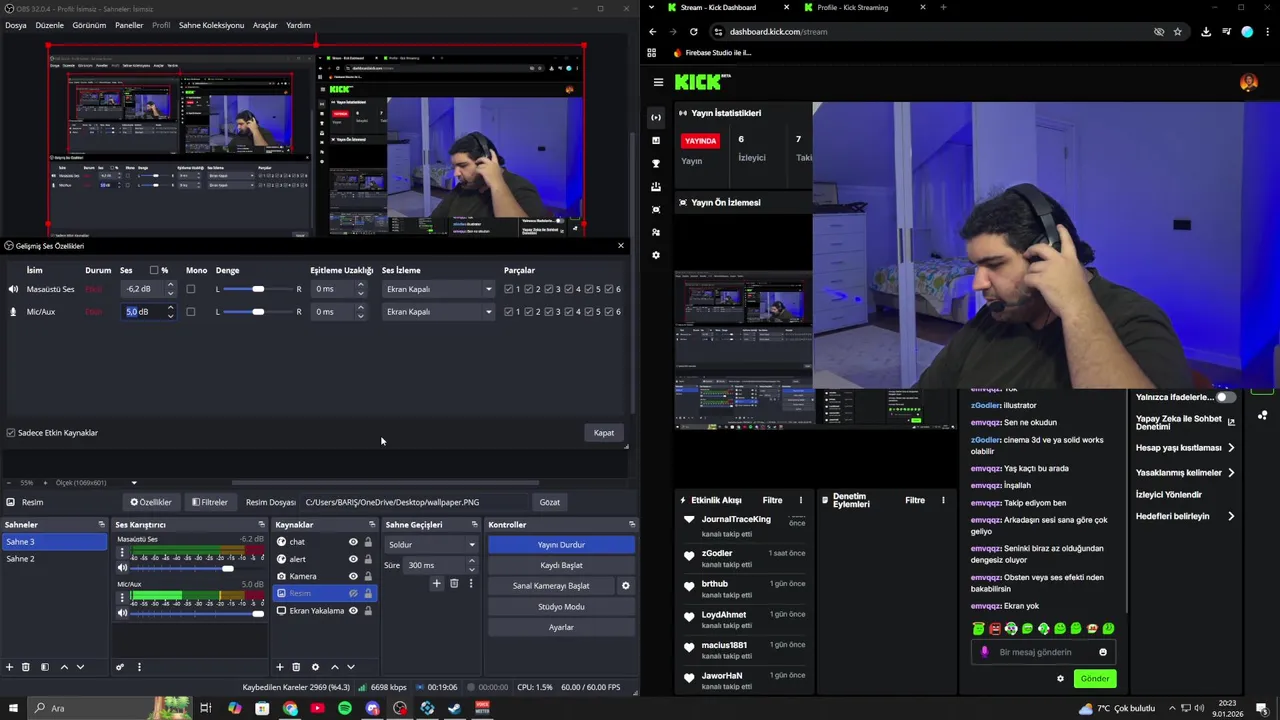Add a new source in Kaynaklar
The height and width of the screenshot is (720, 1280).
pyautogui.click(x=280, y=667)
